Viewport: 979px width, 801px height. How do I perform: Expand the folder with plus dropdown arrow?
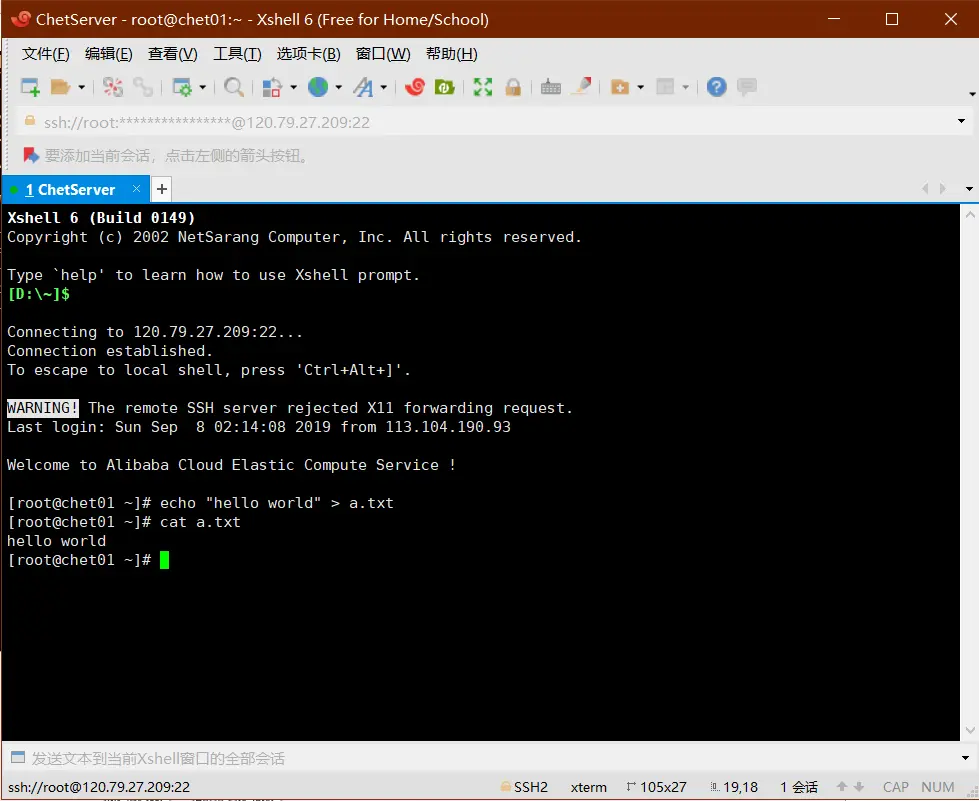pos(641,87)
